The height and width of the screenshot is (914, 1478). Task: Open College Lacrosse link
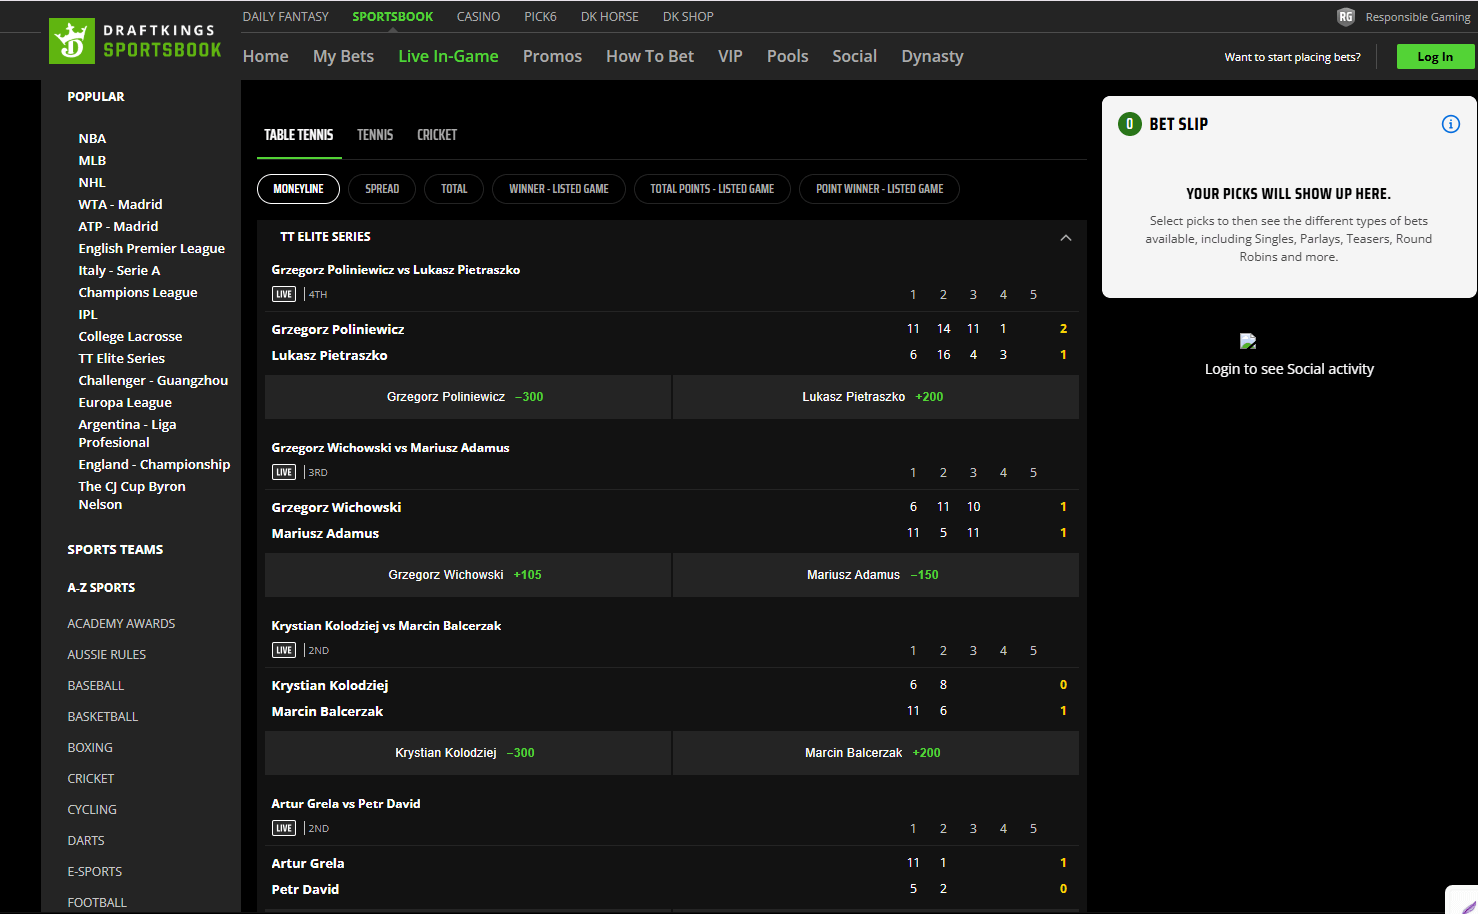tap(130, 337)
